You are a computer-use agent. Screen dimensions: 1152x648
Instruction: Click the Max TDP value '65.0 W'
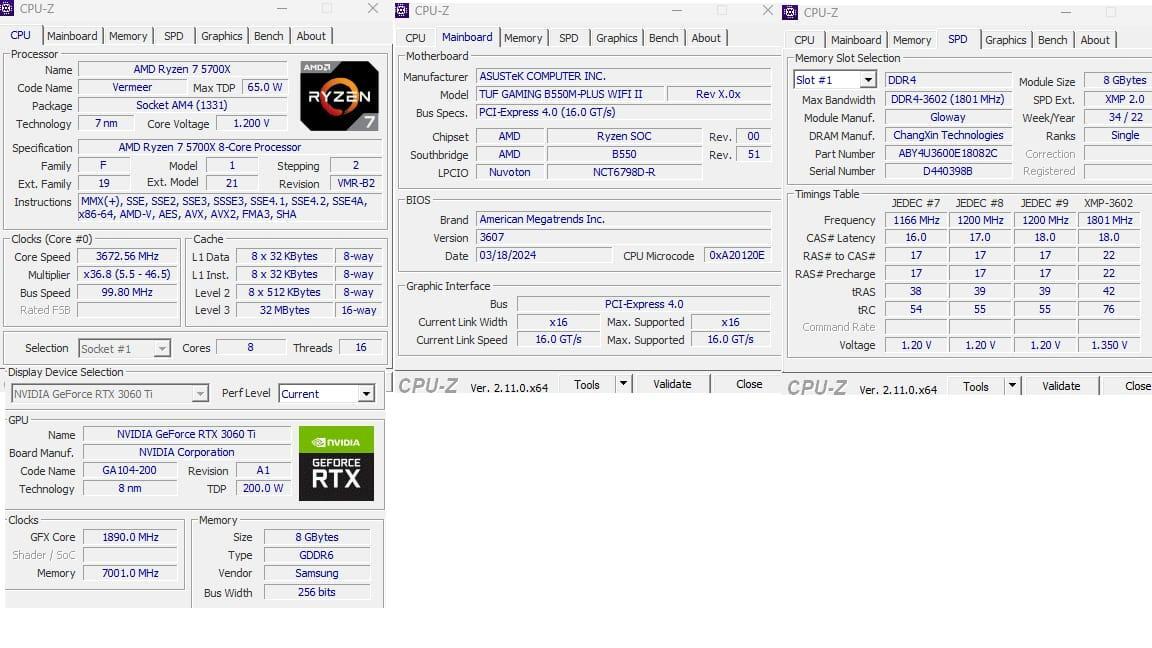[x=264, y=87]
